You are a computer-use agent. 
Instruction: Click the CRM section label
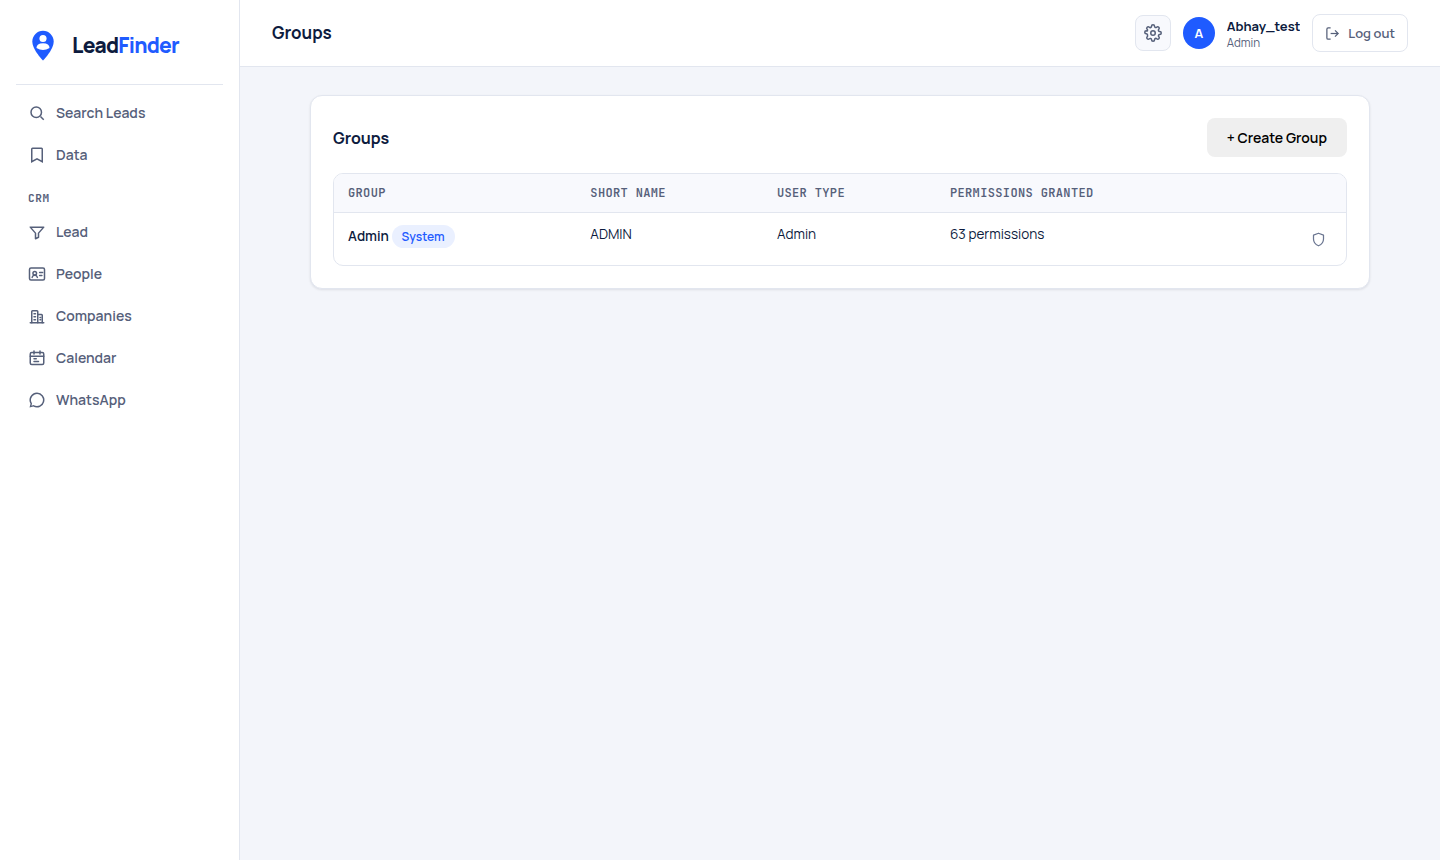tap(39, 198)
